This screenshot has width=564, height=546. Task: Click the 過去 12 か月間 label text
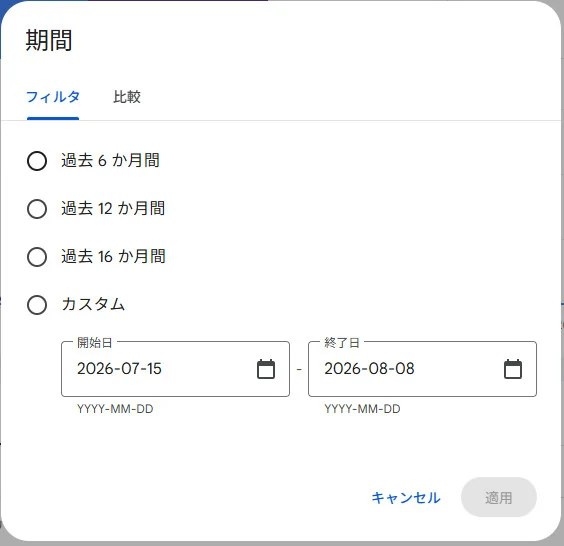click(113, 208)
